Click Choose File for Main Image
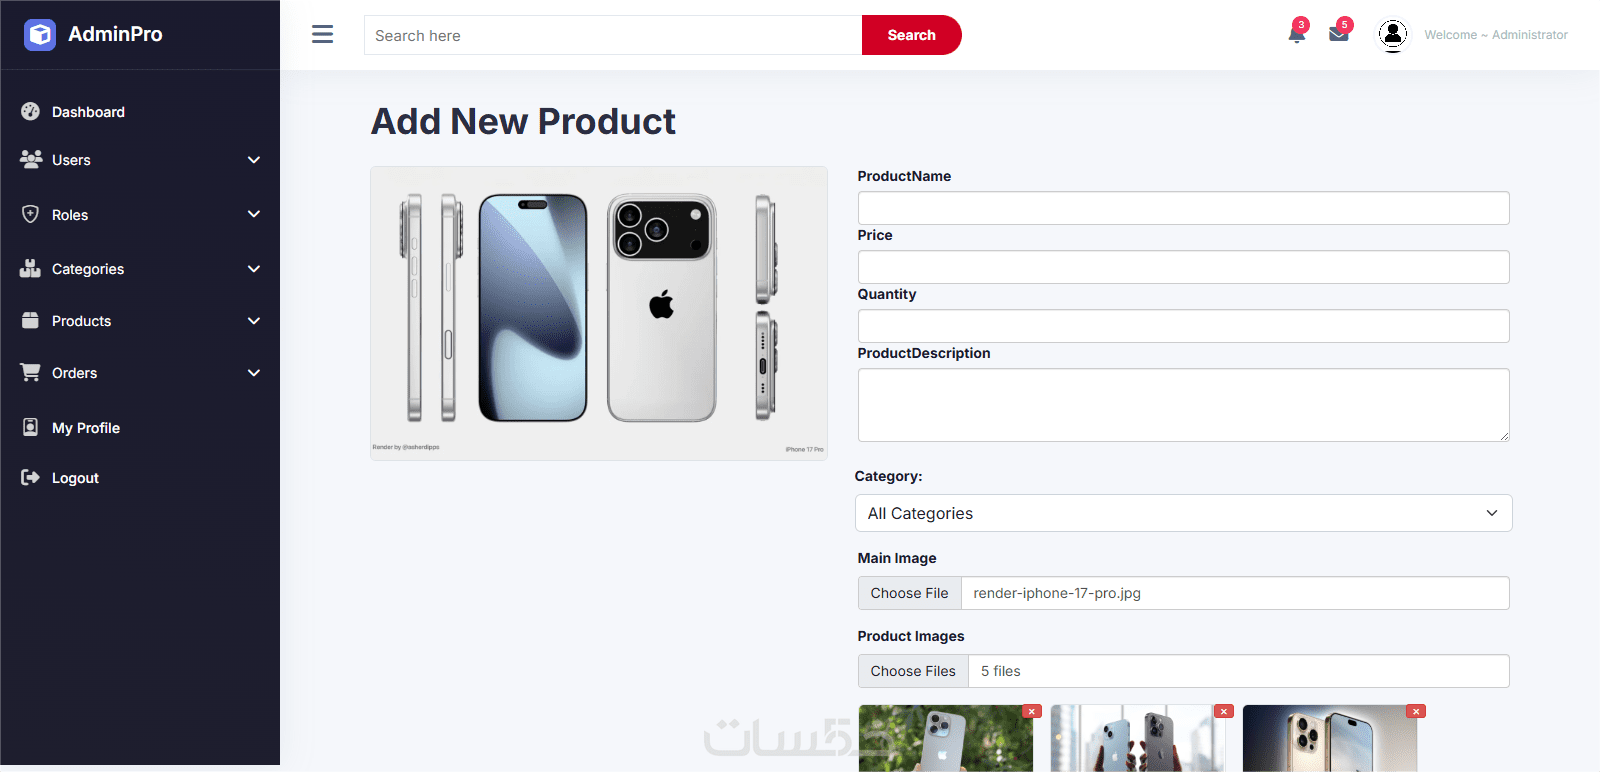Screen dimensions: 1600x772 909,593
